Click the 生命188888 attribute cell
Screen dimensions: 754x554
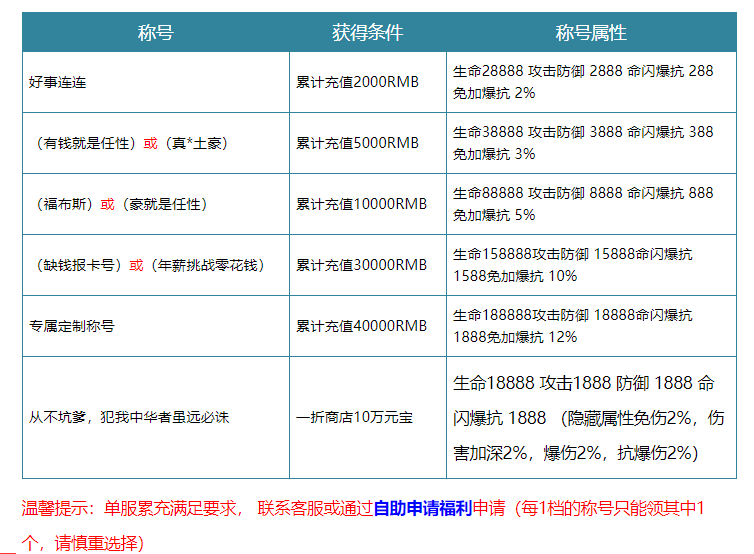coord(591,326)
